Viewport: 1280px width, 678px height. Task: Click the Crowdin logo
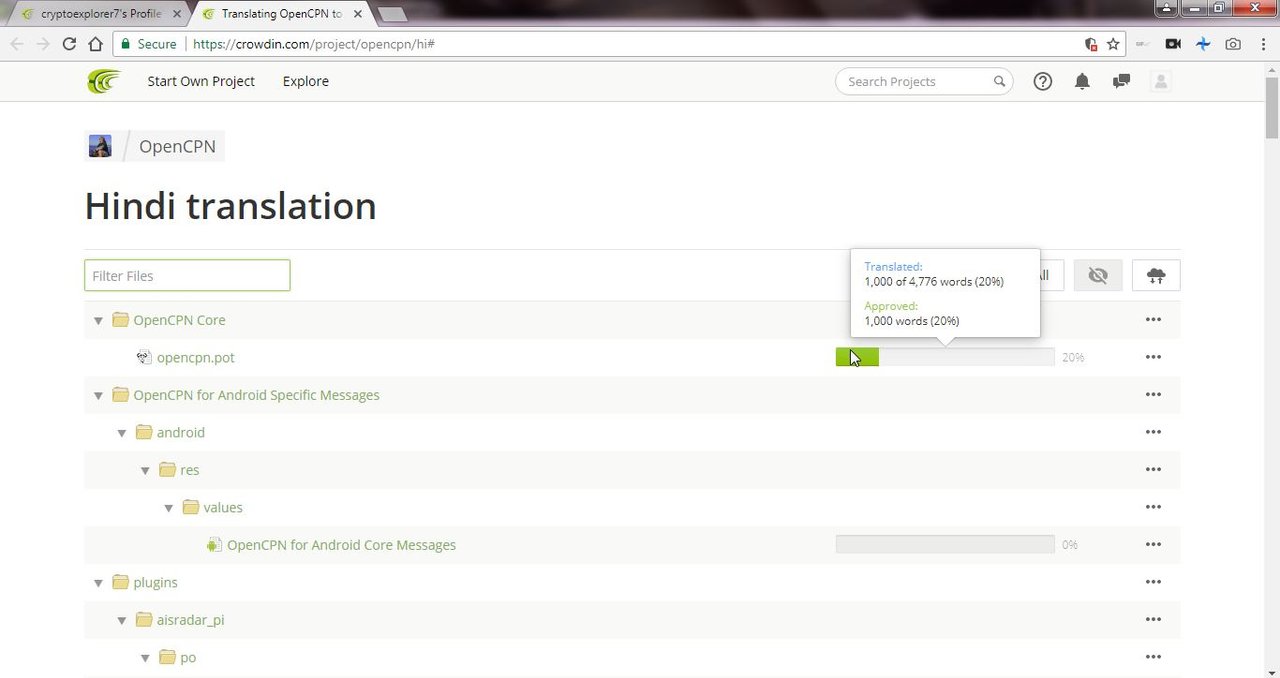coord(103,81)
